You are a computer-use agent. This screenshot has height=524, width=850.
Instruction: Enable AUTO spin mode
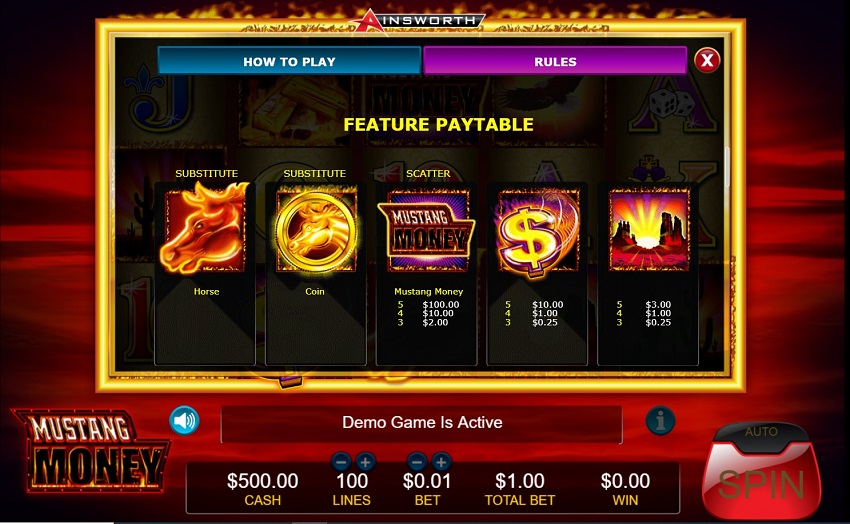[x=761, y=432]
